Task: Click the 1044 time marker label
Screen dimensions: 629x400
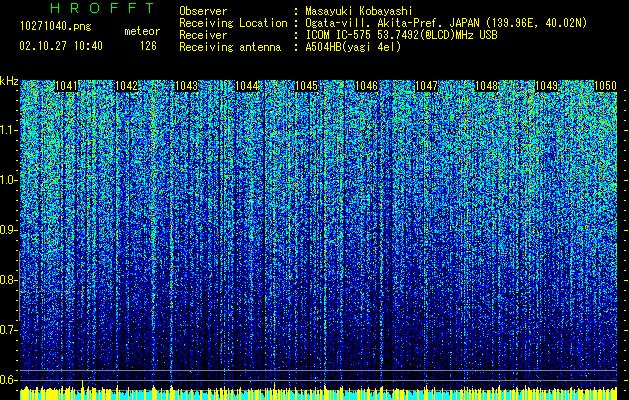Action: click(x=247, y=86)
